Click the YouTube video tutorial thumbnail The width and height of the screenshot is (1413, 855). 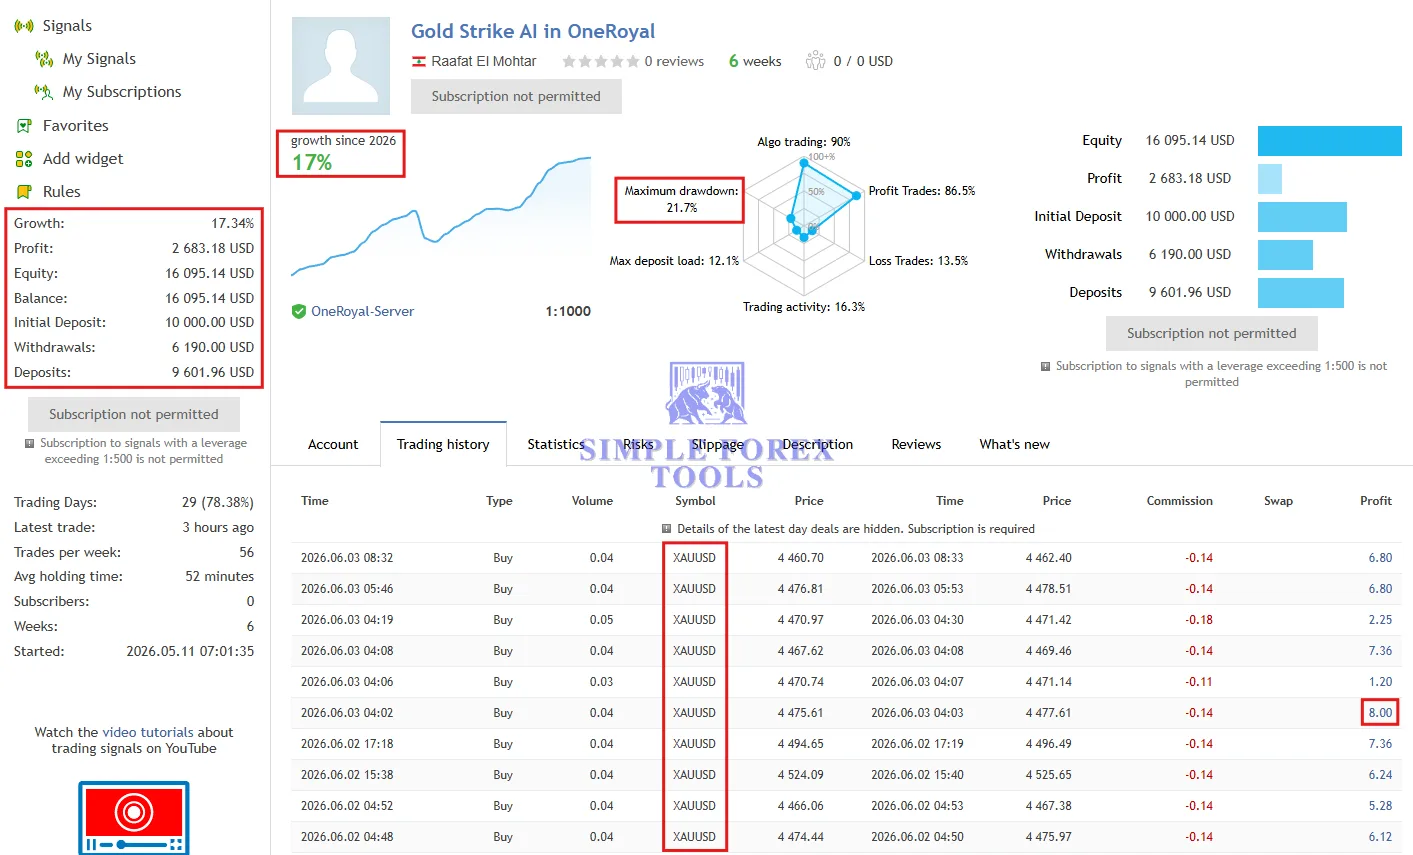tap(134, 817)
